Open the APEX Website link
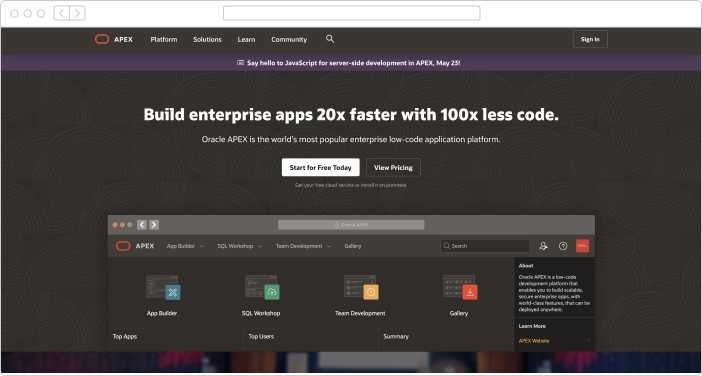Image resolution: width=702 pixels, height=376 pixels. (x=534, y=341)
